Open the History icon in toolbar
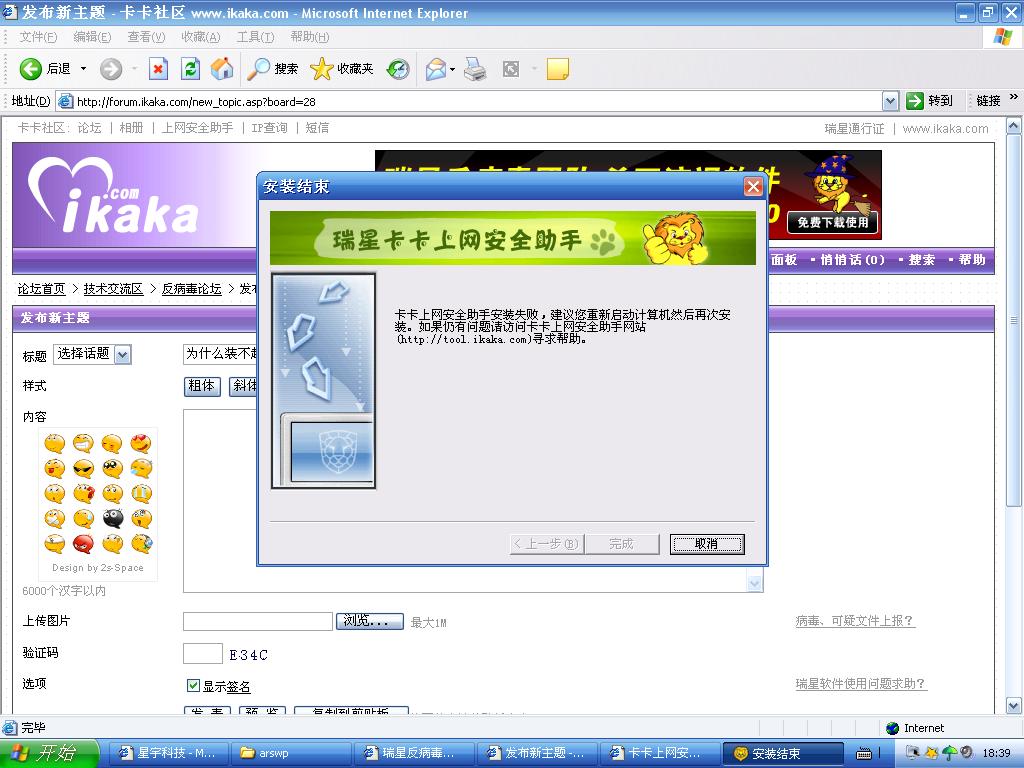1024x768 pixels. click(x=398, y=69)
